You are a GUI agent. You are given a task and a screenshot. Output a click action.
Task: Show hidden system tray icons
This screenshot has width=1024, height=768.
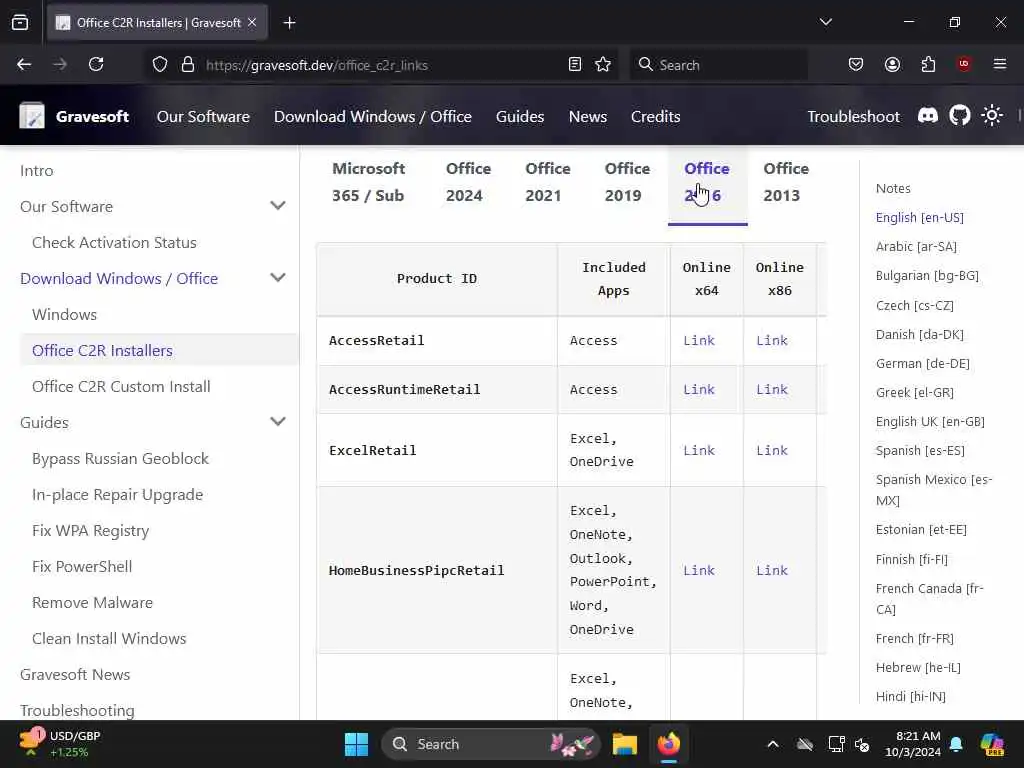773,744
